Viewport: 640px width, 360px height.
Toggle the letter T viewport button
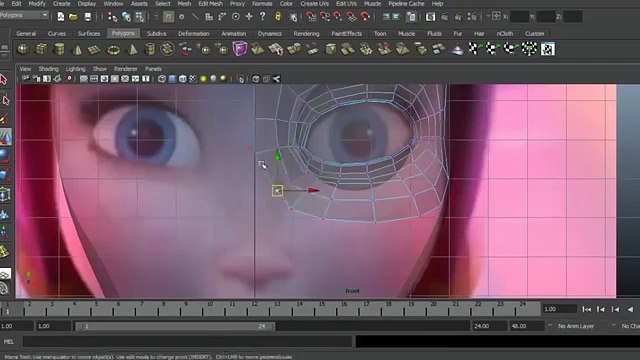(146, 79)
